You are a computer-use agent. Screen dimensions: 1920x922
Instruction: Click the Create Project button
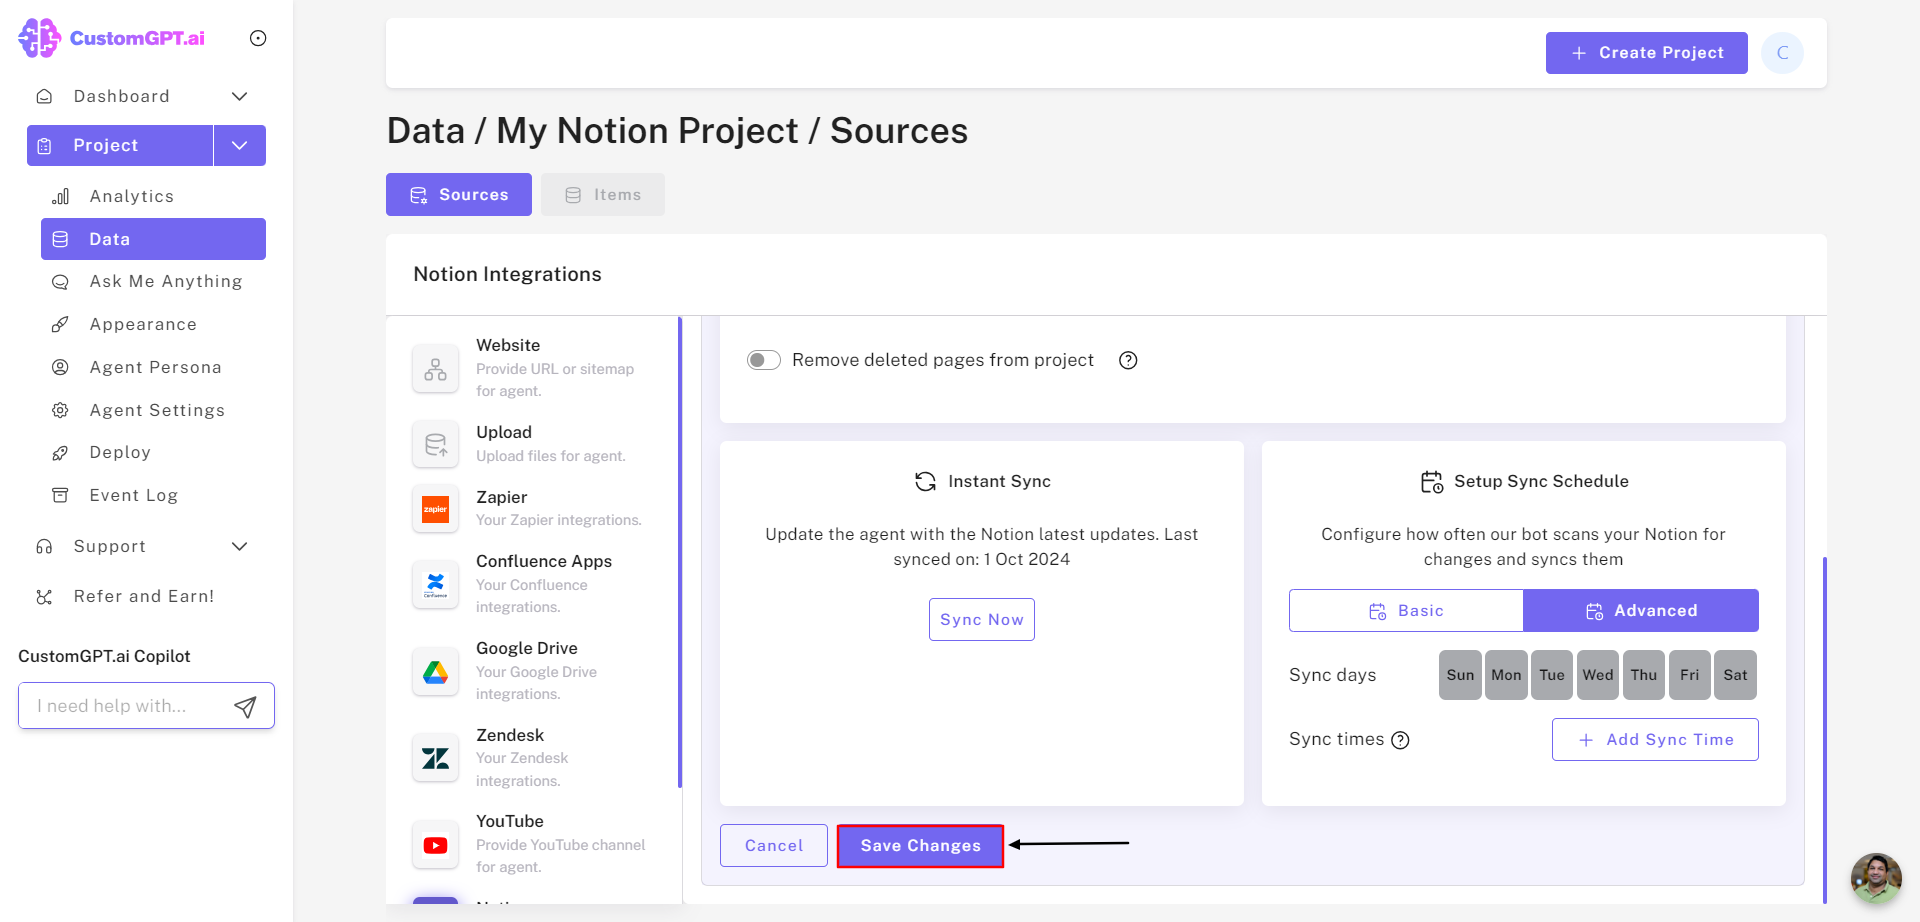coord(1647,53)
